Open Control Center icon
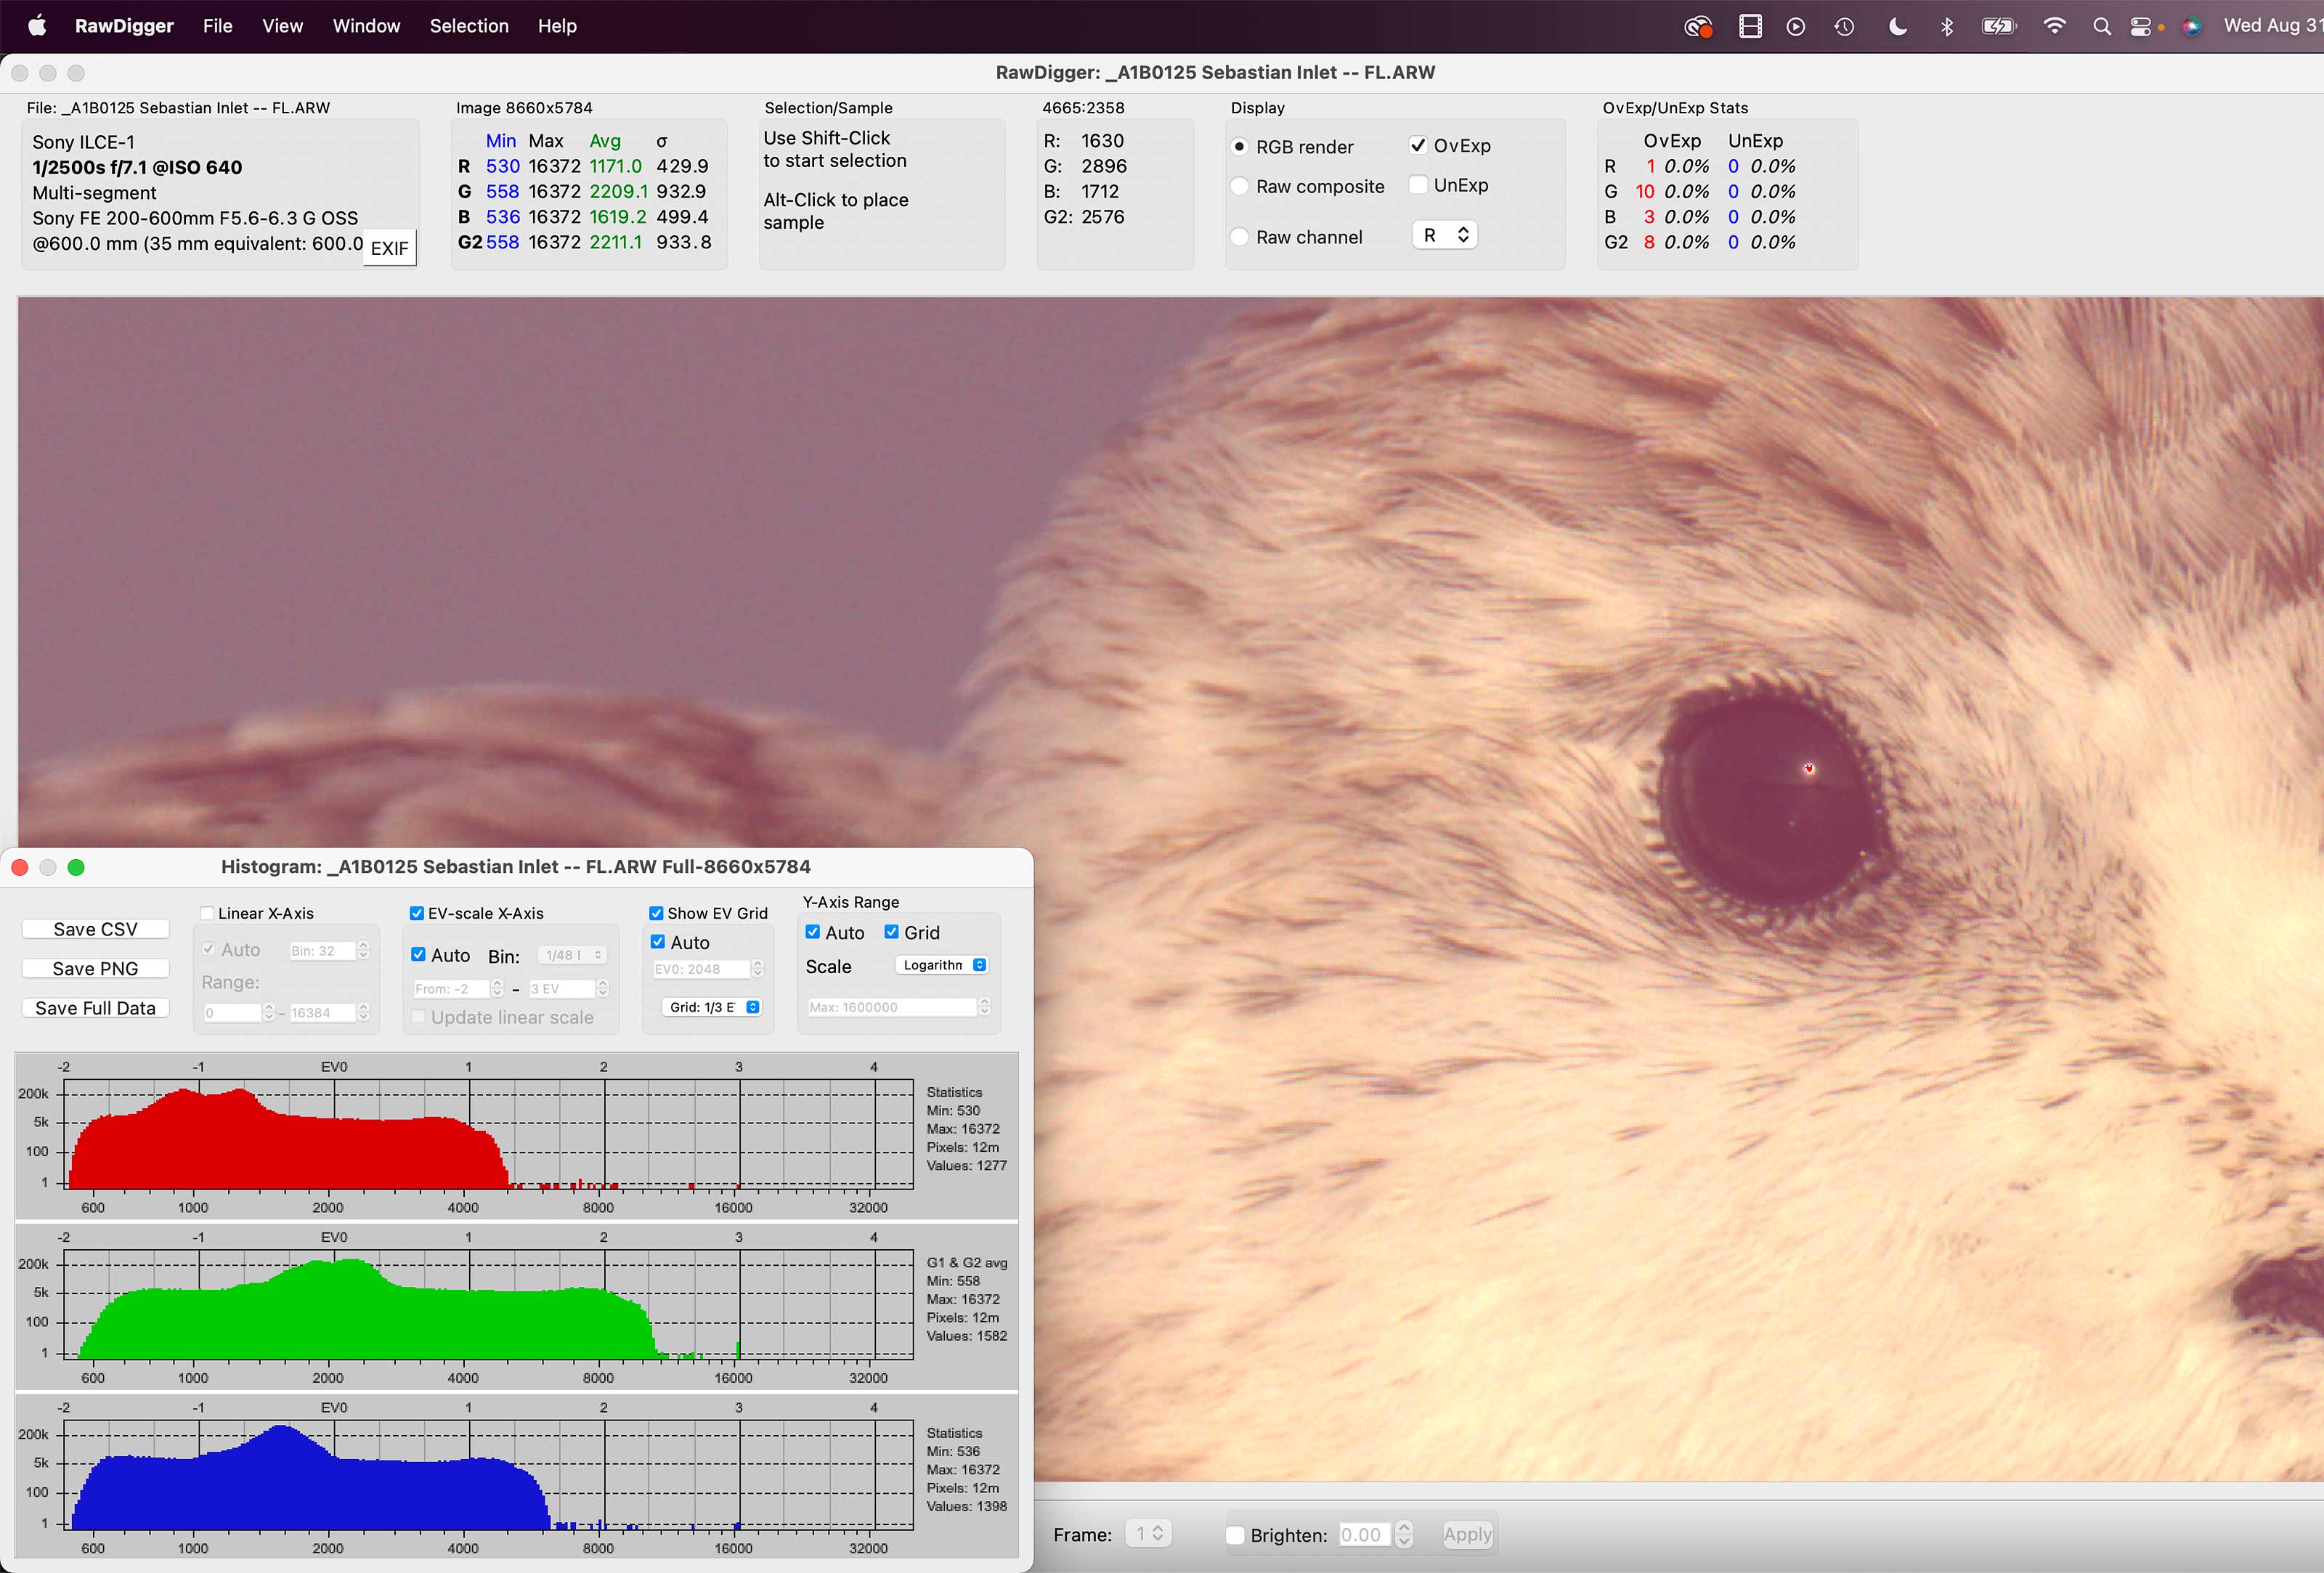 click(x=2141, y=27)
